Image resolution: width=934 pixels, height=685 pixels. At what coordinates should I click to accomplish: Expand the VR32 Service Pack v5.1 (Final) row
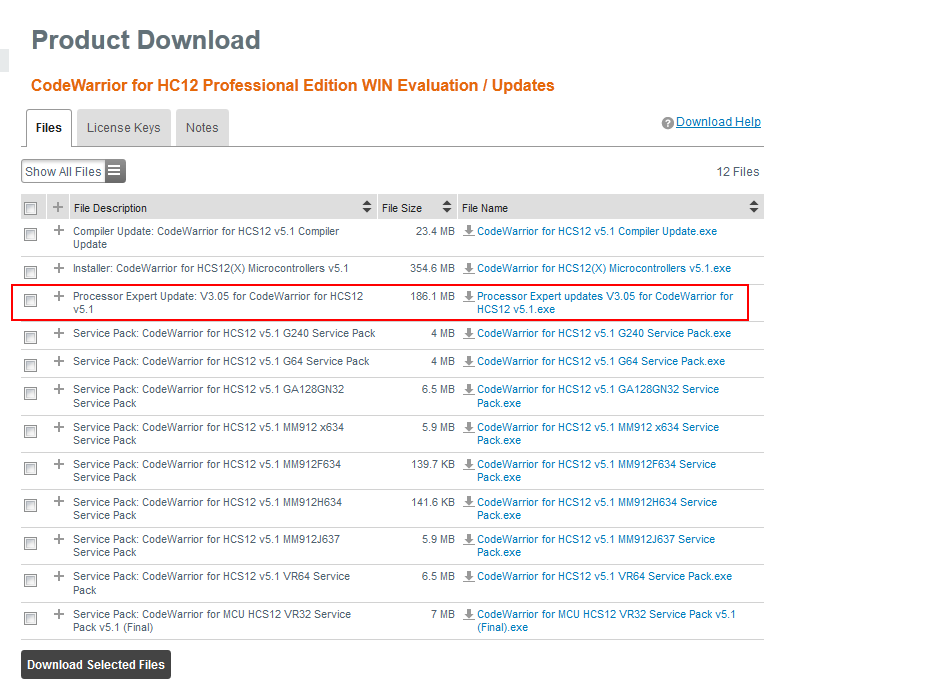coord(58,614)
